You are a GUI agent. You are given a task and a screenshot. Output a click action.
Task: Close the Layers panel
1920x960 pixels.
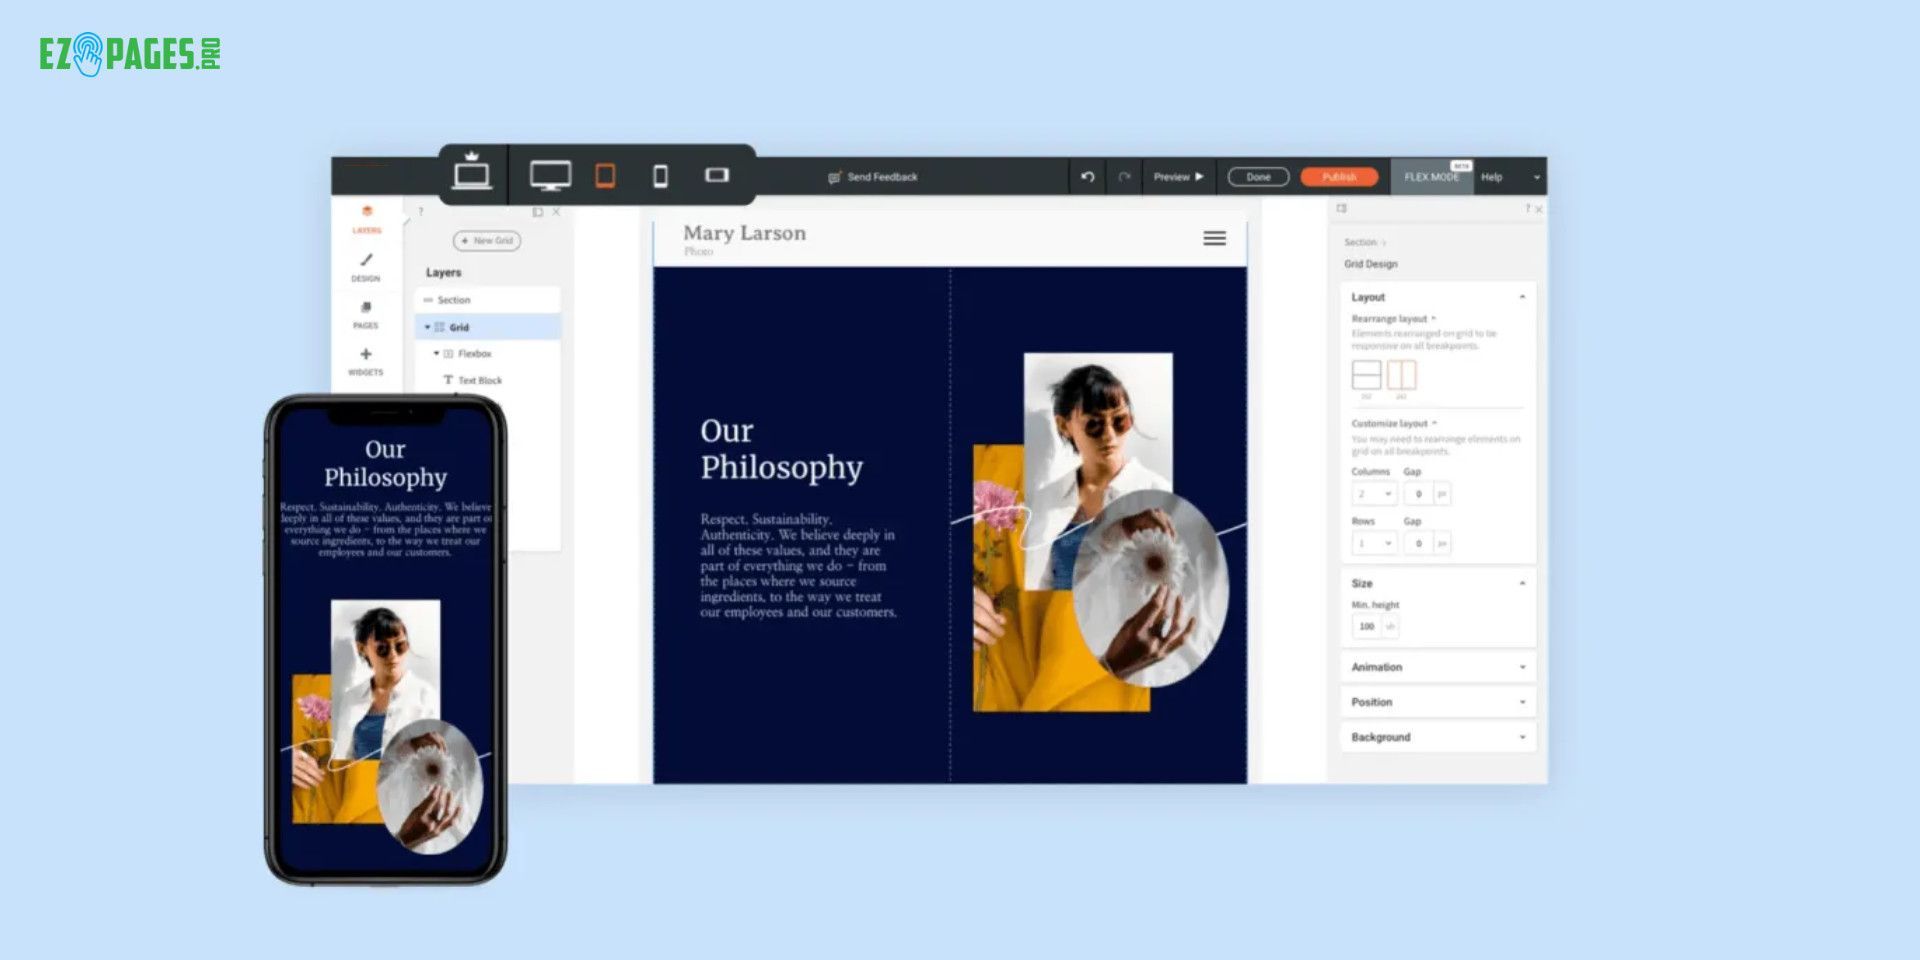556,212
